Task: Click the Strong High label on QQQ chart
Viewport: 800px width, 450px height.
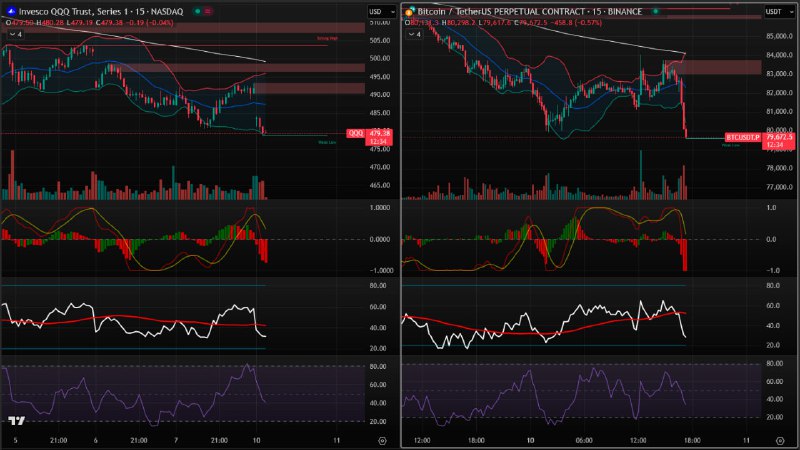Action: coord(327,39)
